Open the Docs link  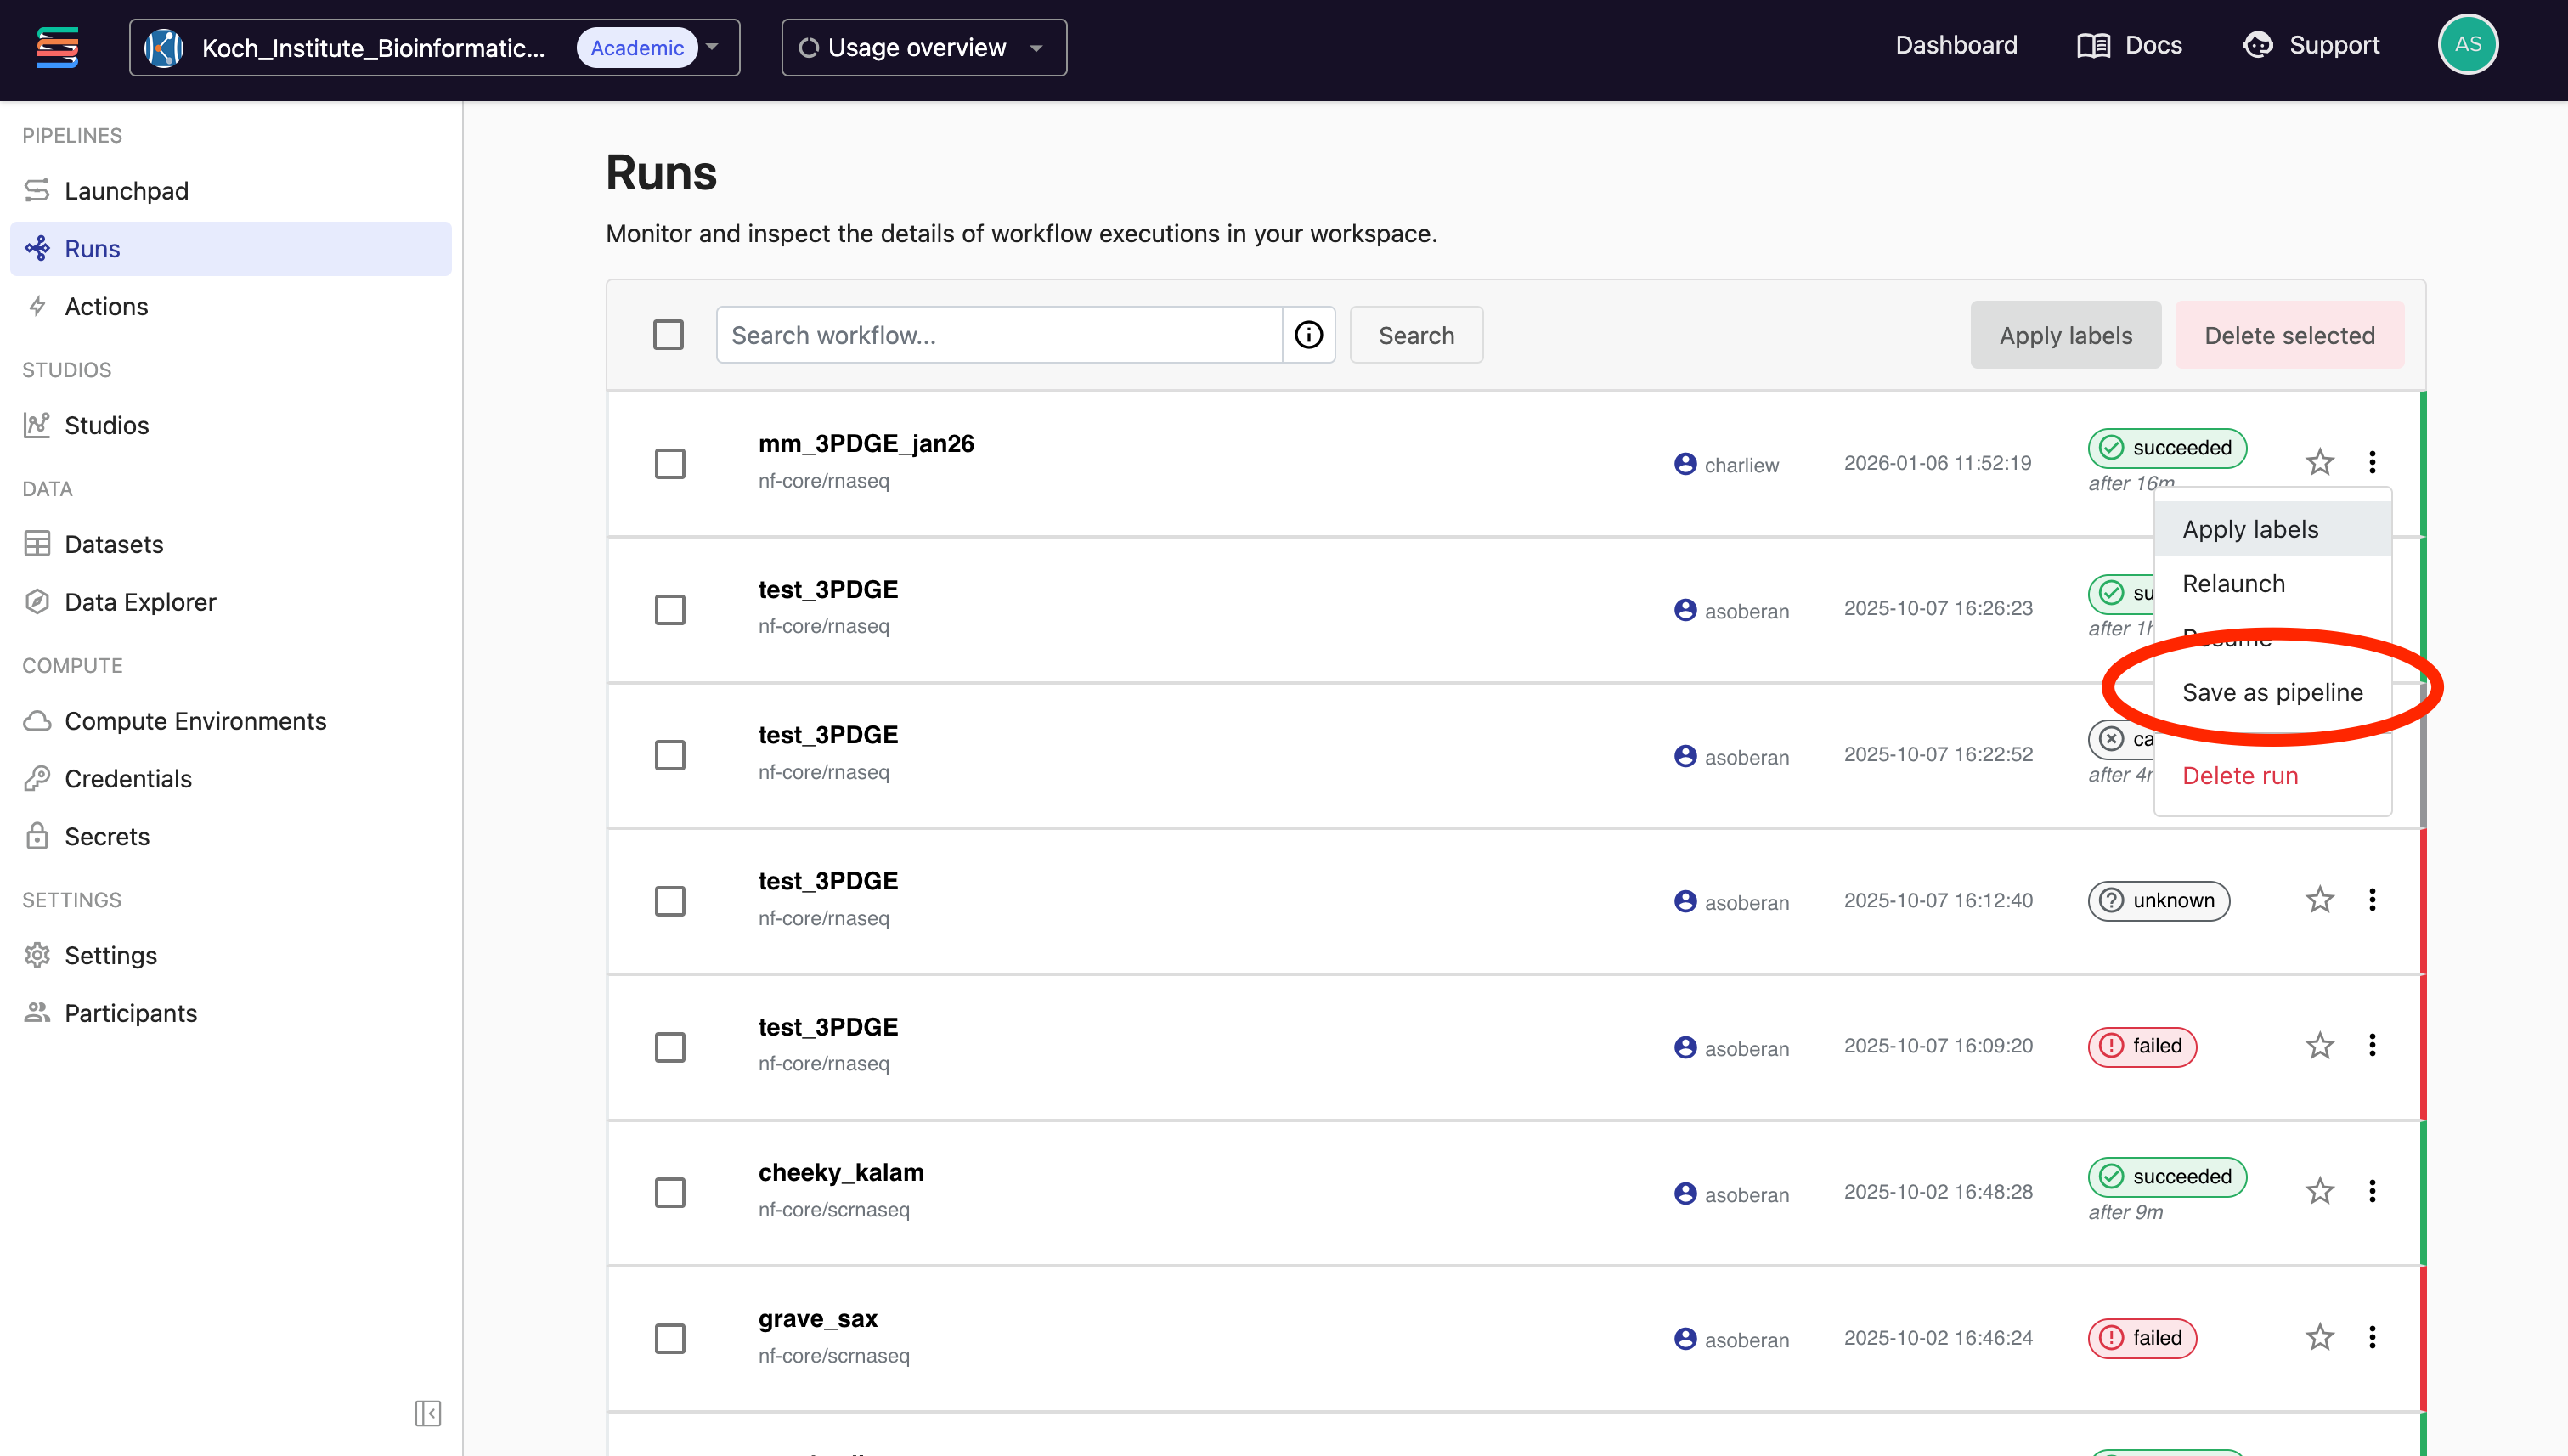point(2129,45)
